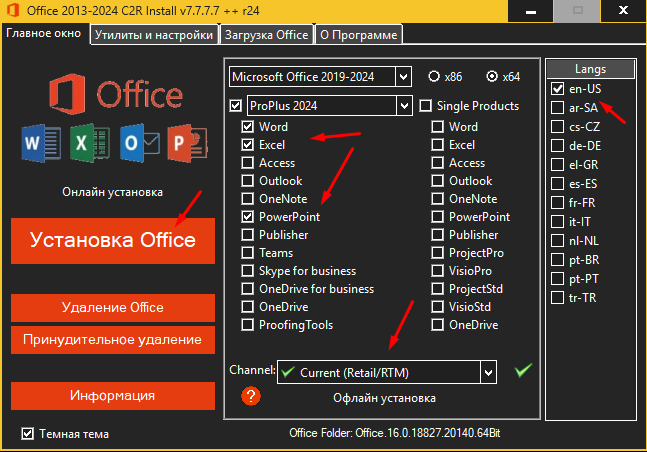Click the orange question mark help icon
The width and height of the screenshot is (647, 452).
tap(250, 396)
